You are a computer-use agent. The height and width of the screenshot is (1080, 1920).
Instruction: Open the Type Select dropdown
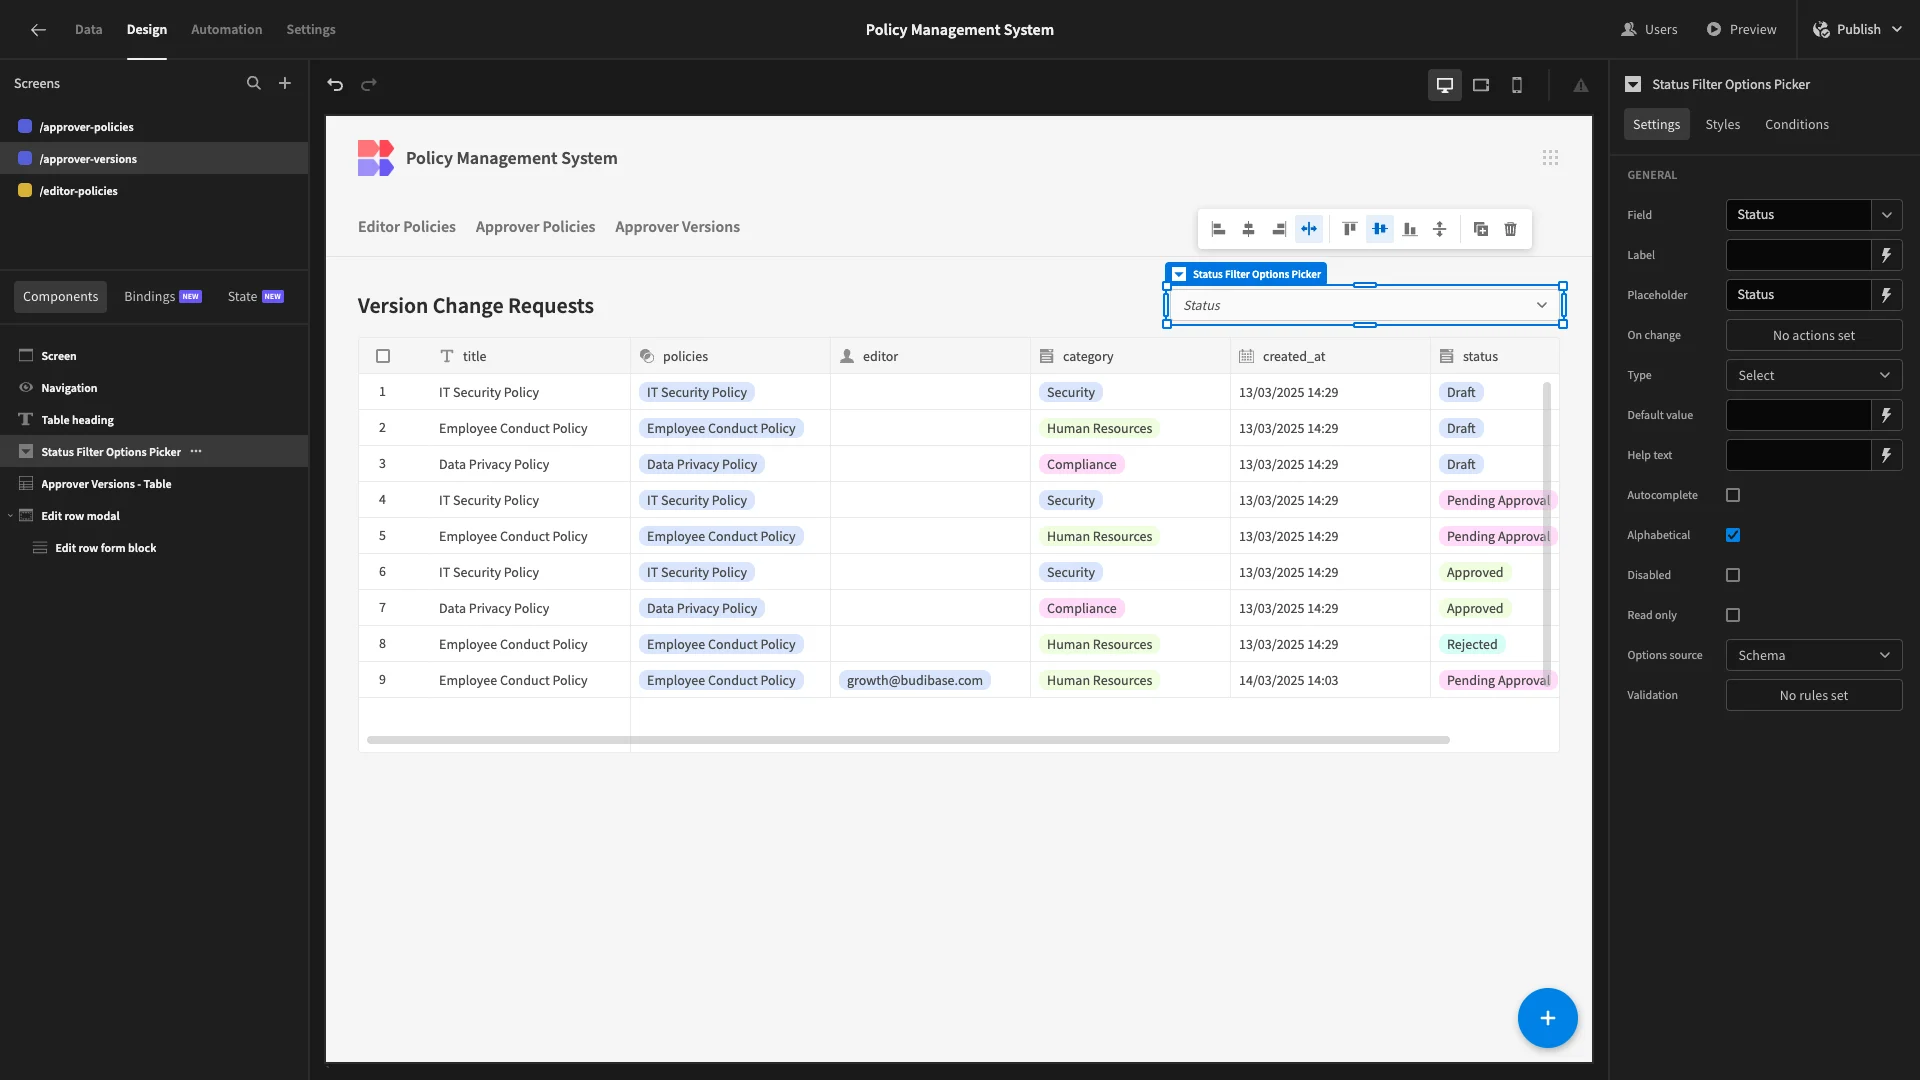[x=1814, y=375]
